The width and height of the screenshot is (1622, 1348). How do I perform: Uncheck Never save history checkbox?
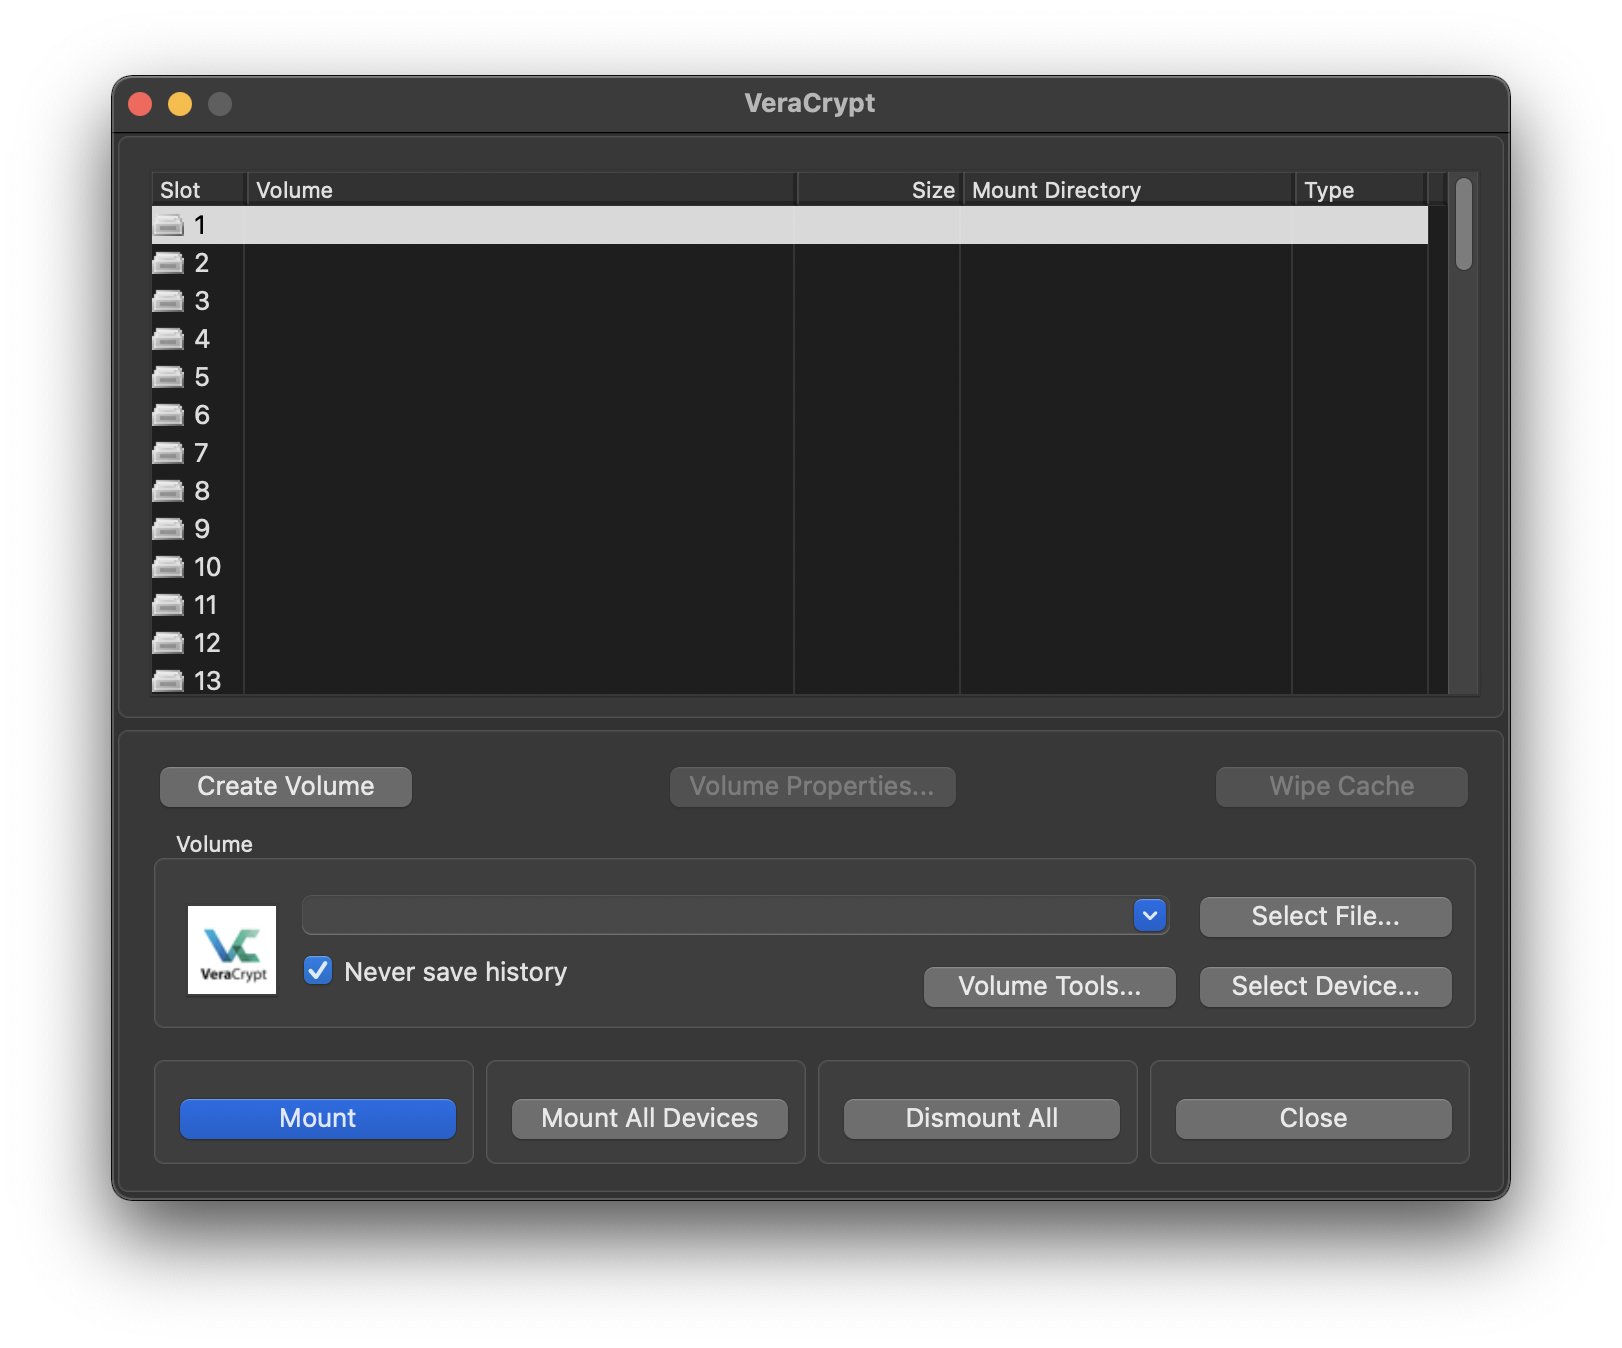(x=318, y=970)
